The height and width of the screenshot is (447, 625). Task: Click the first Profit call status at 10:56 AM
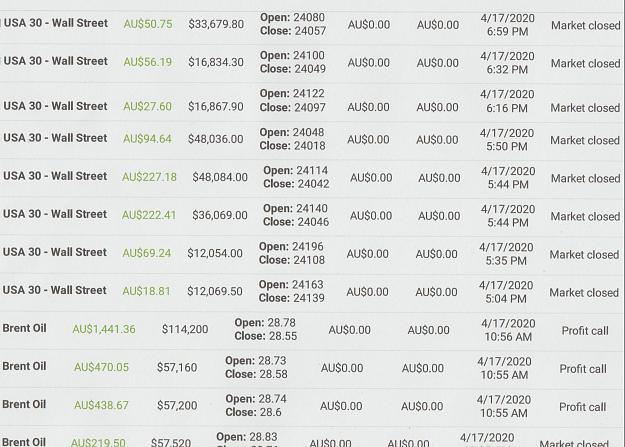coord(585,331)
